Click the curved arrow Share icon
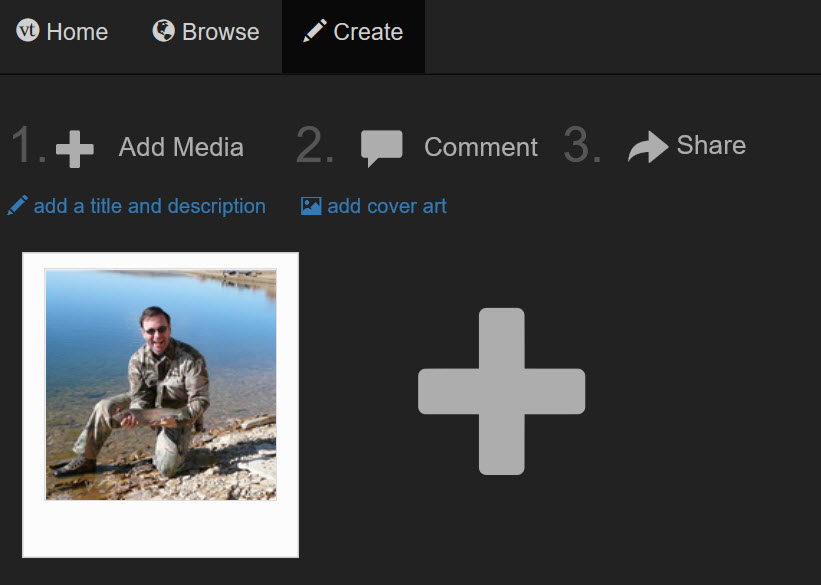Screen dimensions: 821x585 (x=647, y=148)
